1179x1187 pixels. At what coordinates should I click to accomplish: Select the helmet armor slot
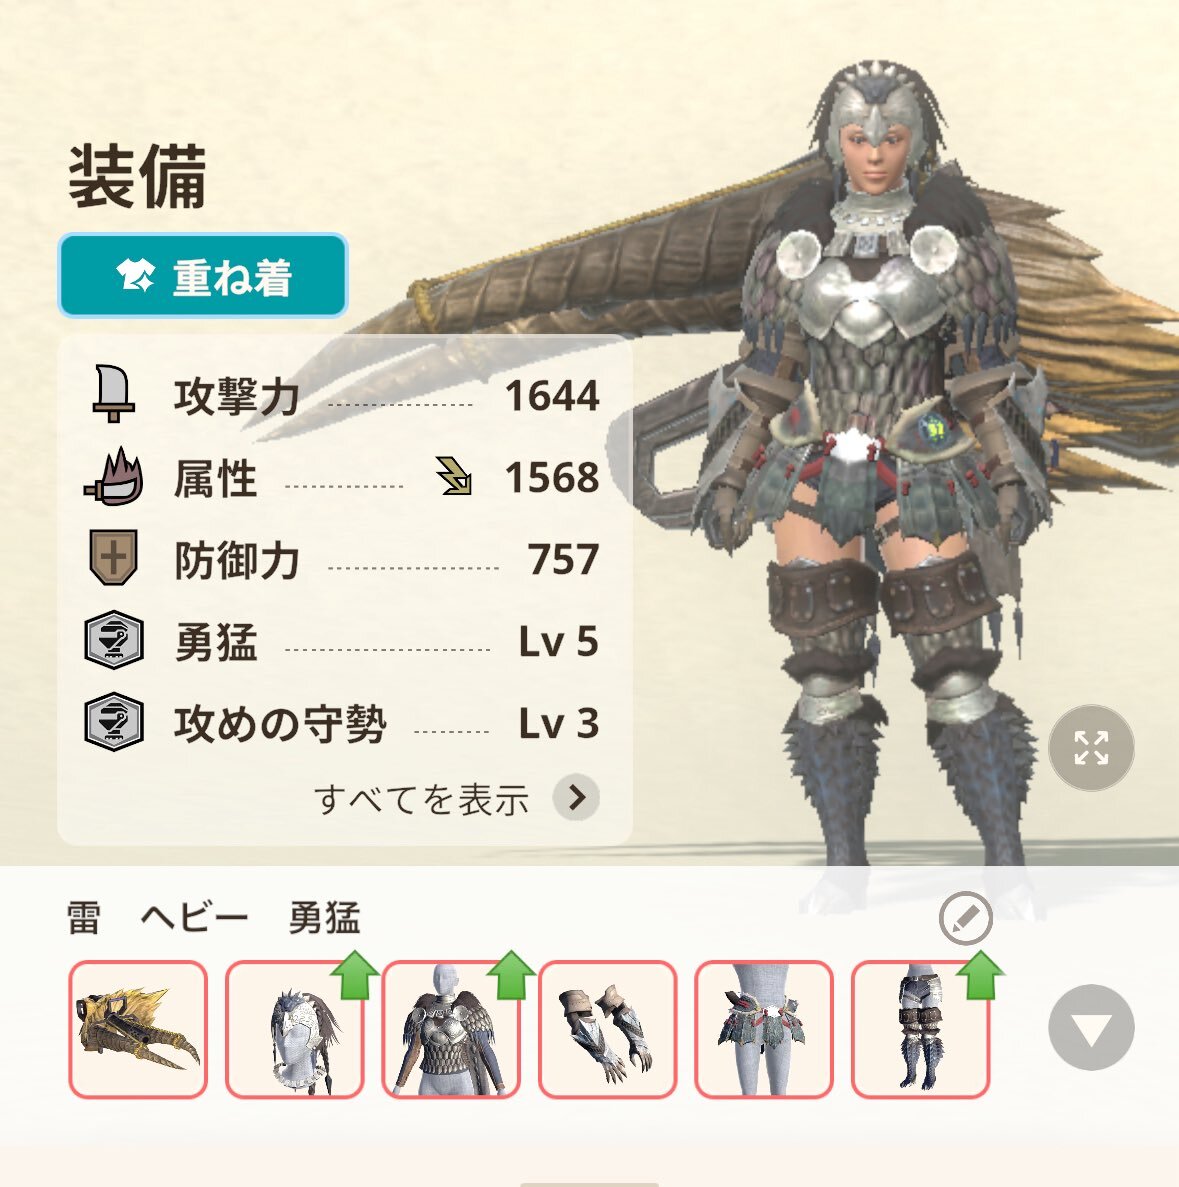point(295,1029)
